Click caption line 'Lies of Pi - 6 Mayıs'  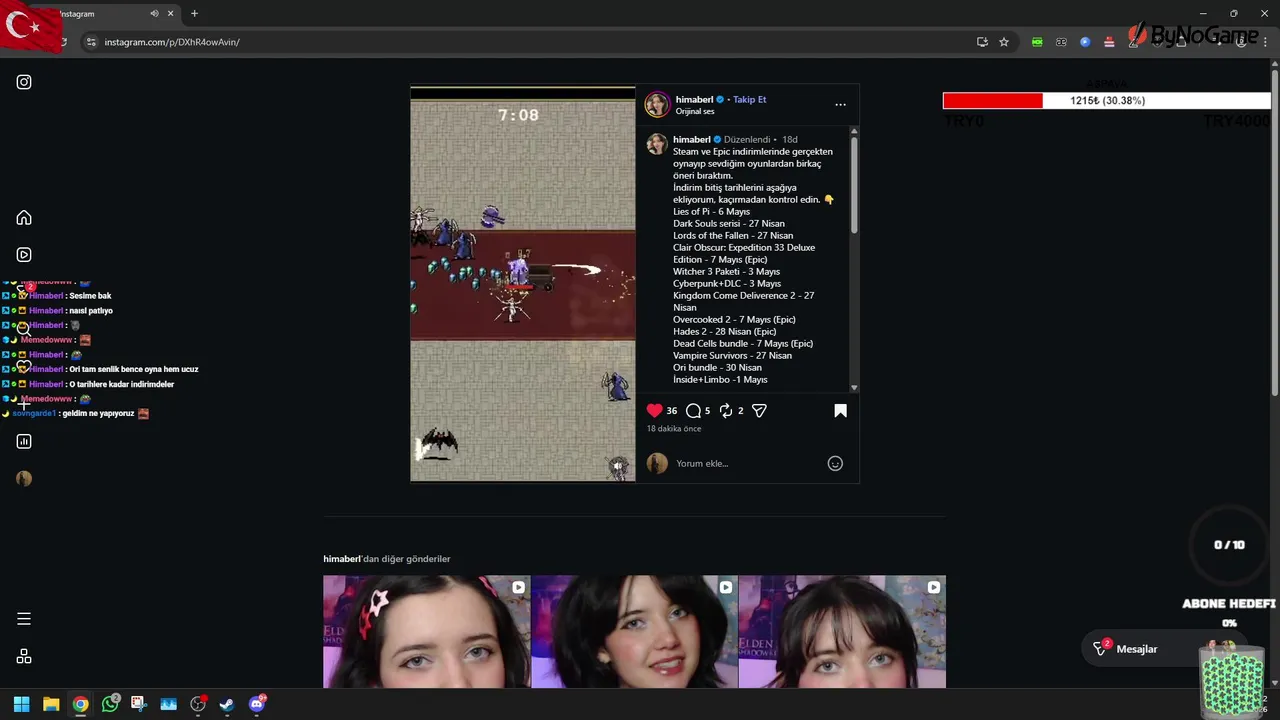click(x=711, y=212)
